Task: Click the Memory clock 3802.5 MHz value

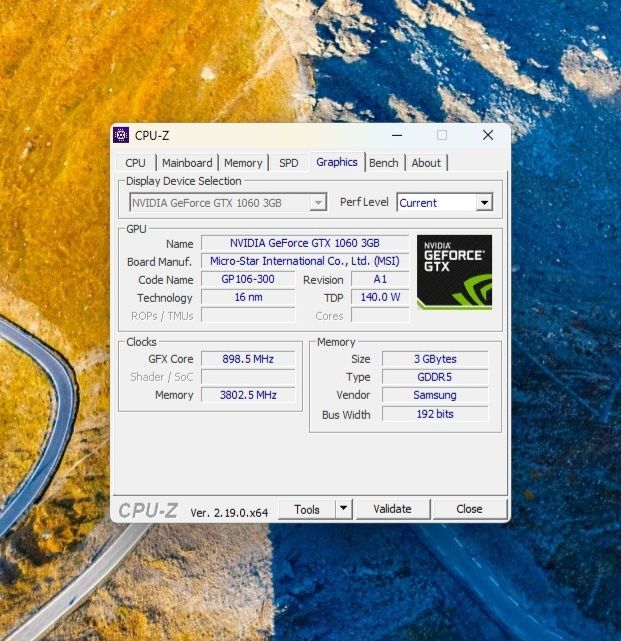Action: coord(248,395)
